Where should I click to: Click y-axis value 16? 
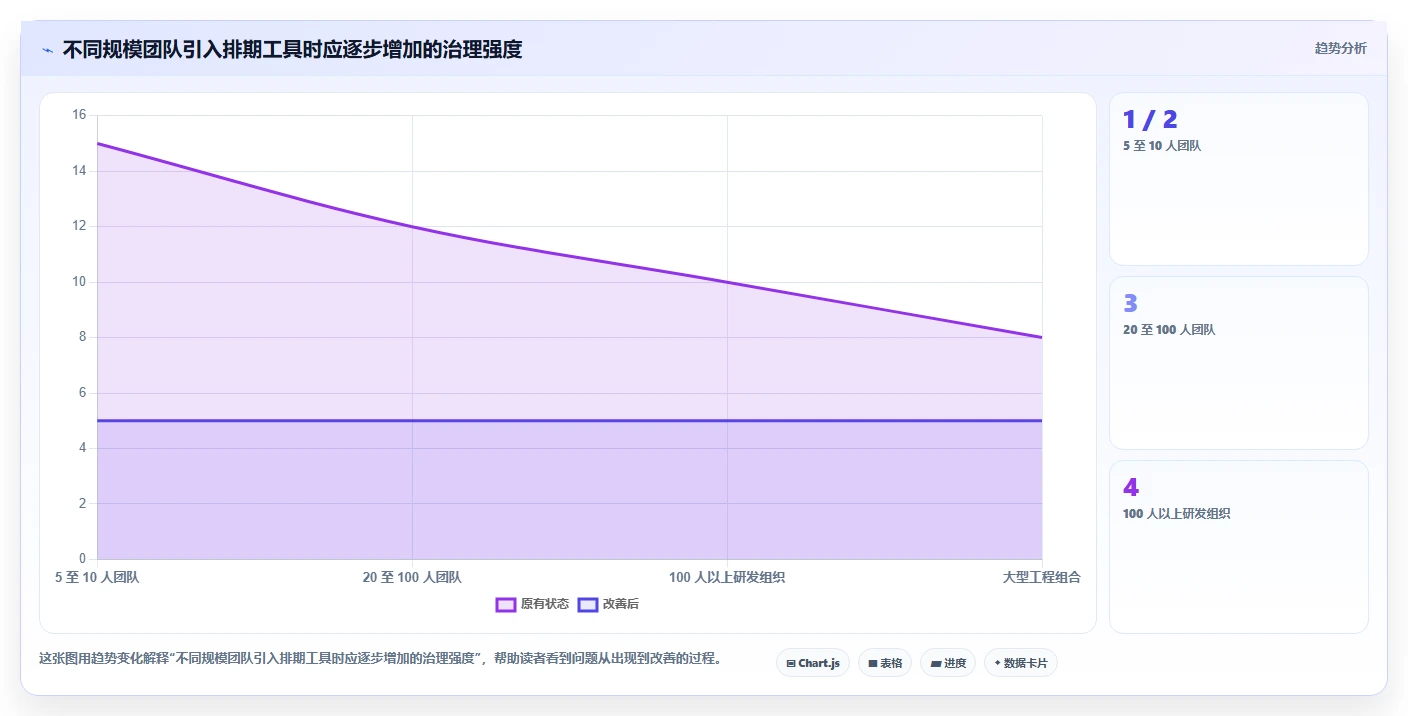pos(80,115)
